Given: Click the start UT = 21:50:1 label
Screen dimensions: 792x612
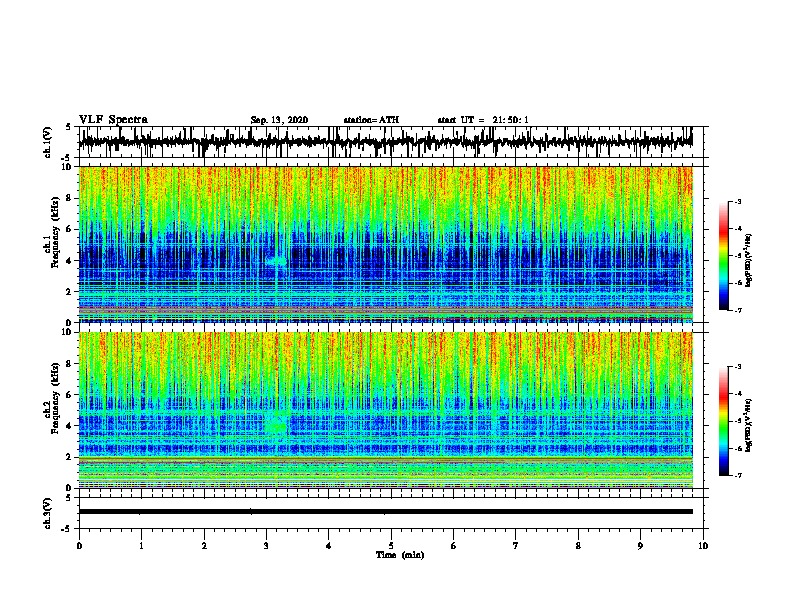Looking at the screenshot, I should (483, 120).
